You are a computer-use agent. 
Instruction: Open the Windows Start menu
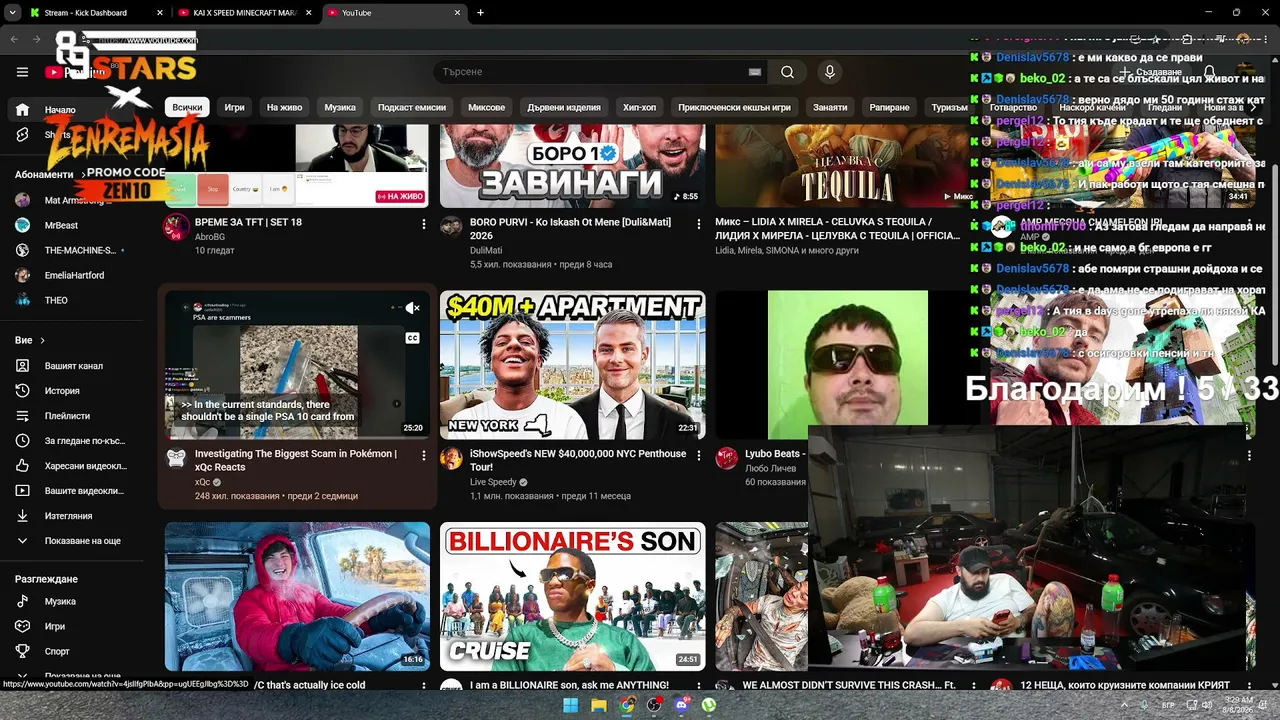tap(570, 705)
